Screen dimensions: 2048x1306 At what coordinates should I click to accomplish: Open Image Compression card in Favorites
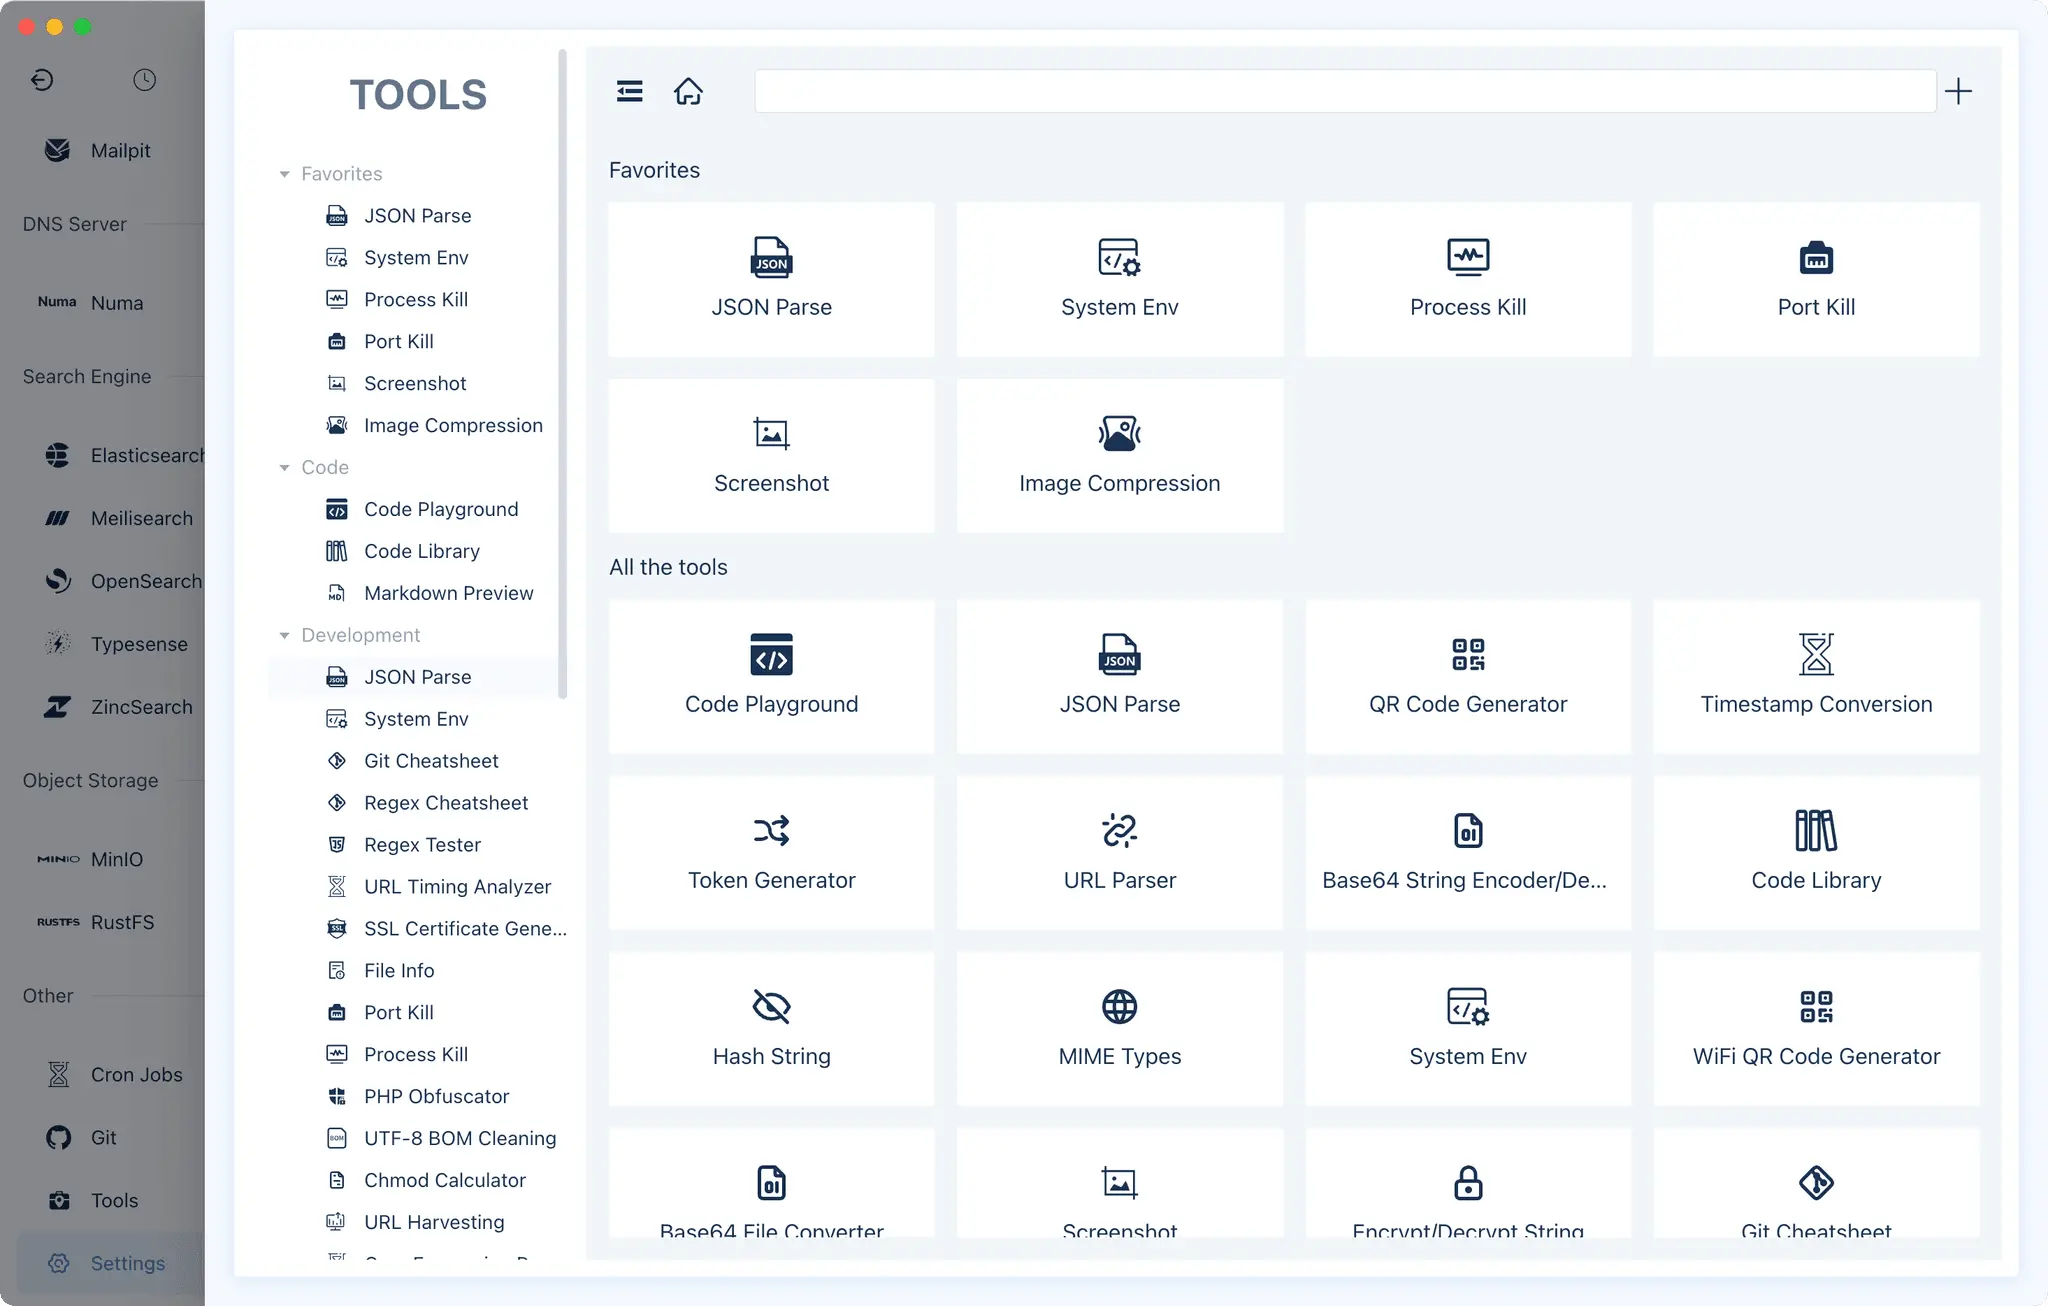(1120, 456)
